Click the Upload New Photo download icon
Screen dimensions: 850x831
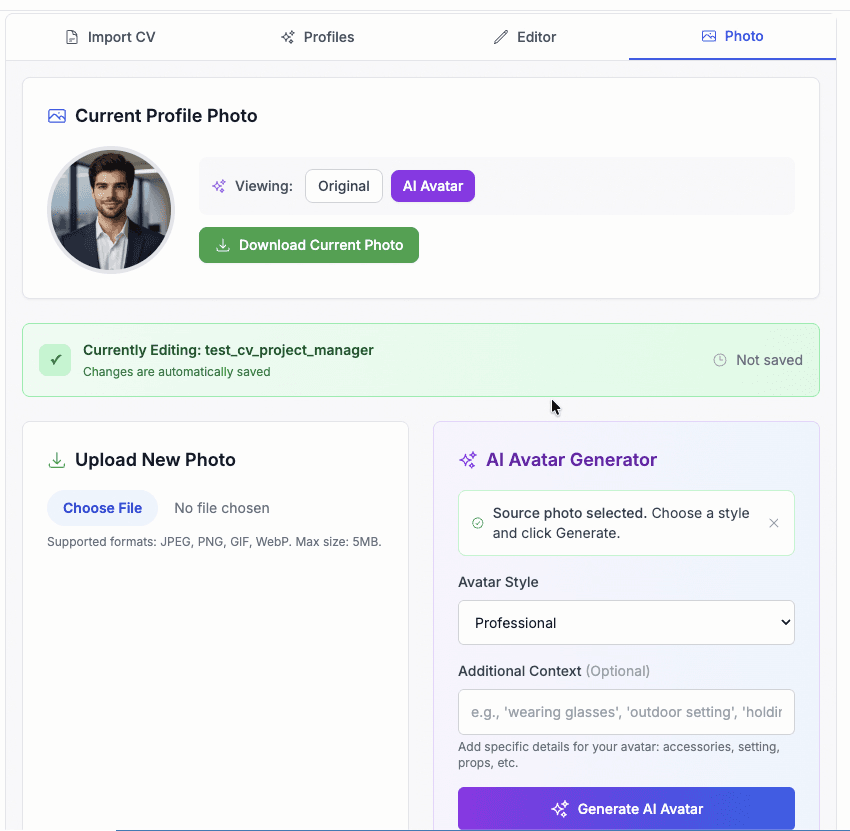pyautogui.click(x=57, y=460)
